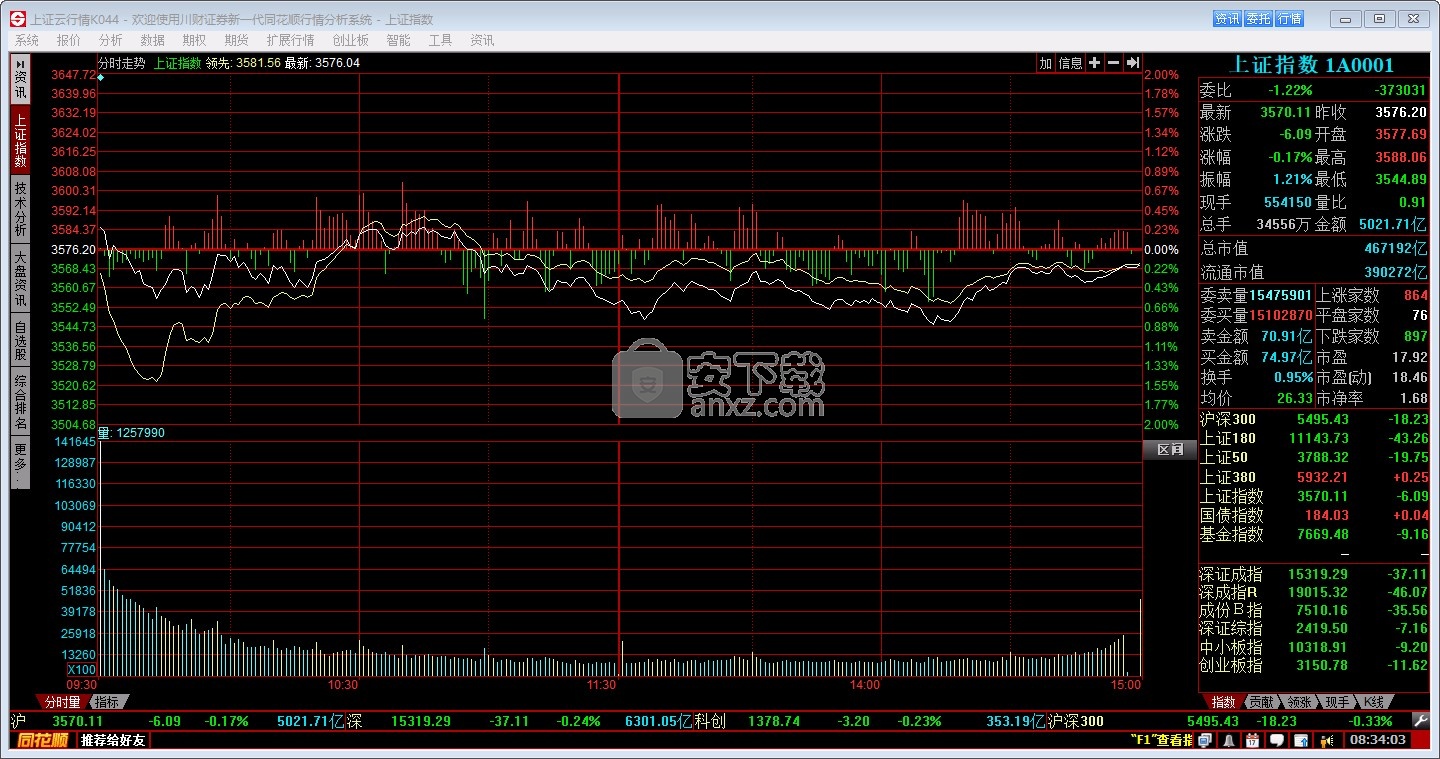Open the 分析 menu
1440x759 pixels.
coord(111,40)
